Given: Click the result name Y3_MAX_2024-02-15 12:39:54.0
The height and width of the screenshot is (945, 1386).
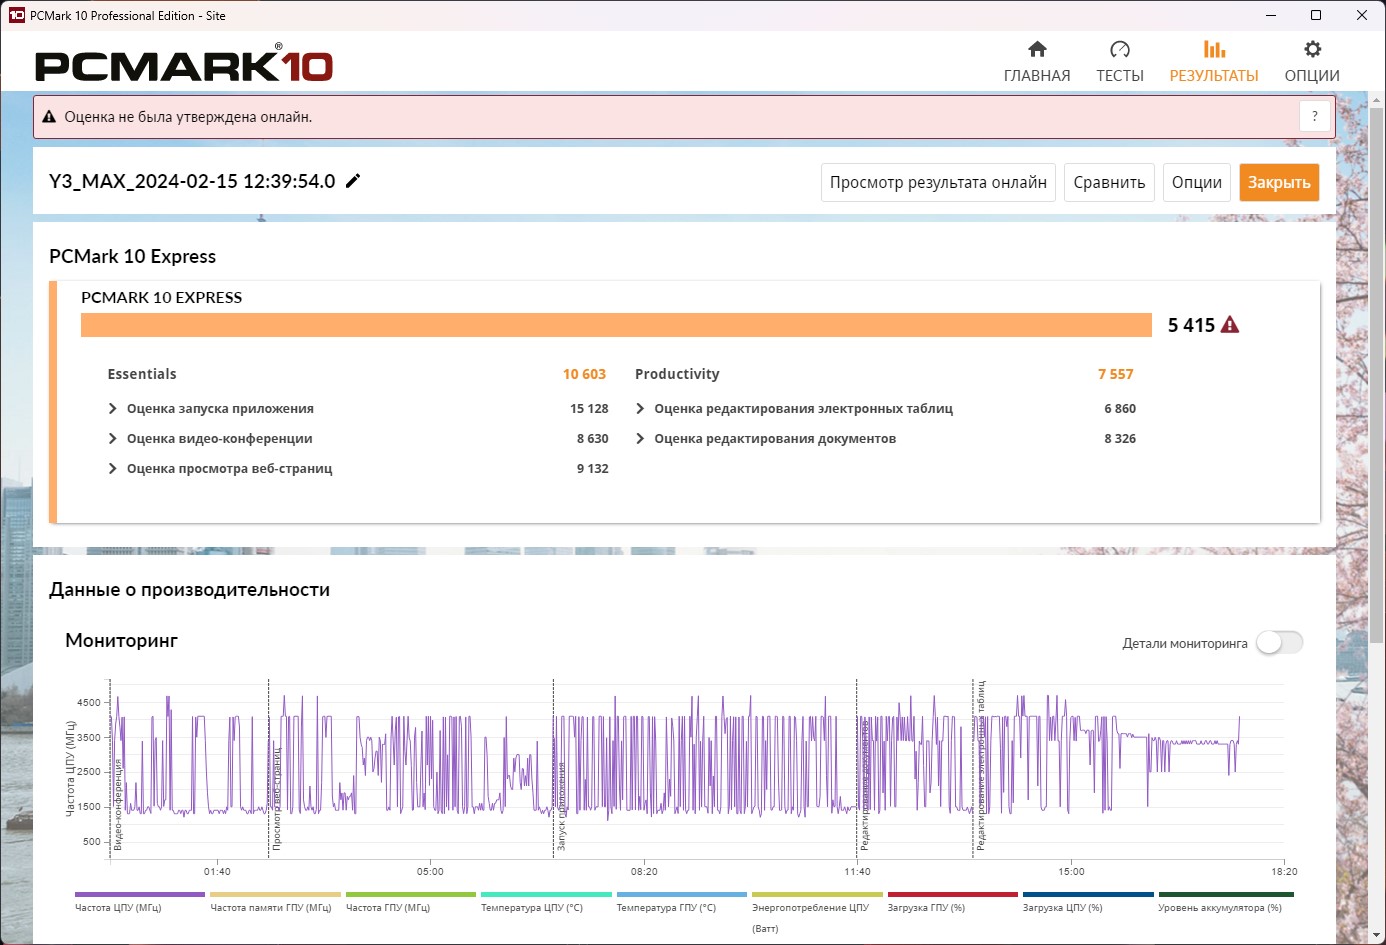Looking at the screenshot, I should (192, 181).
